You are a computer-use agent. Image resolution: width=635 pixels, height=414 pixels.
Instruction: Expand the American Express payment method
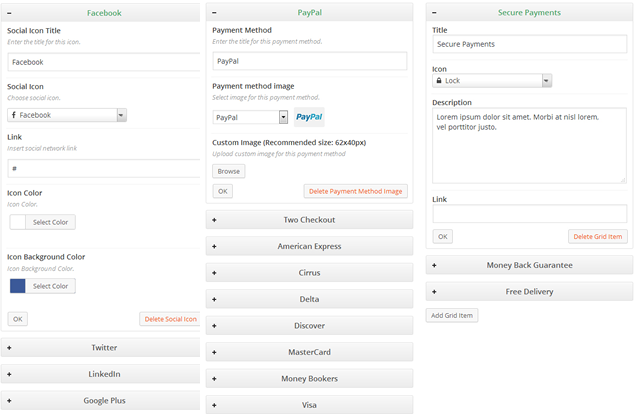click(x=309, y=246)
